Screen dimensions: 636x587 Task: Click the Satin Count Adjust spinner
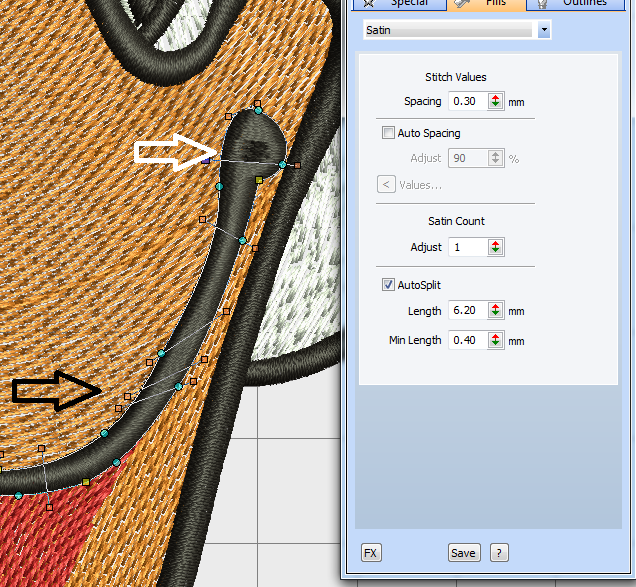495,247
